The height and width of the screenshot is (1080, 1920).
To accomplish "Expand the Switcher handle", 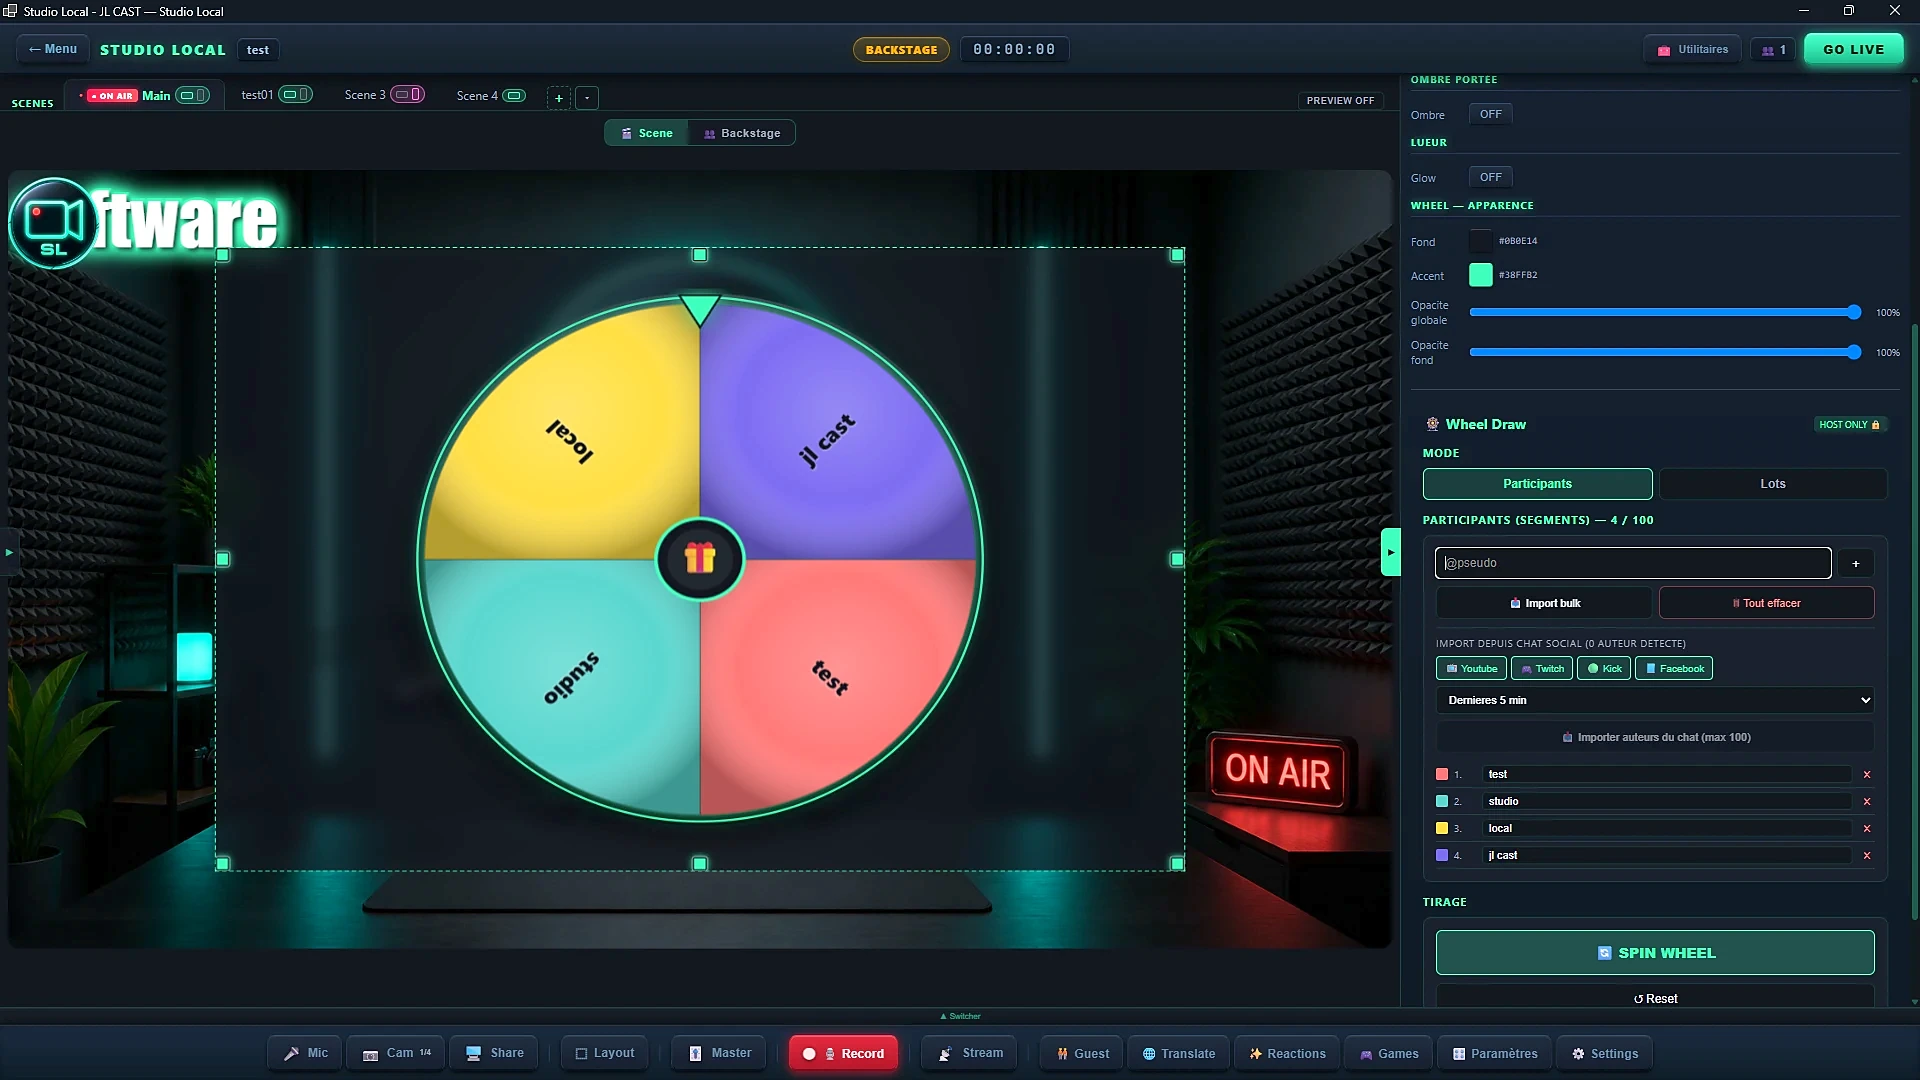I will 960,1016.
